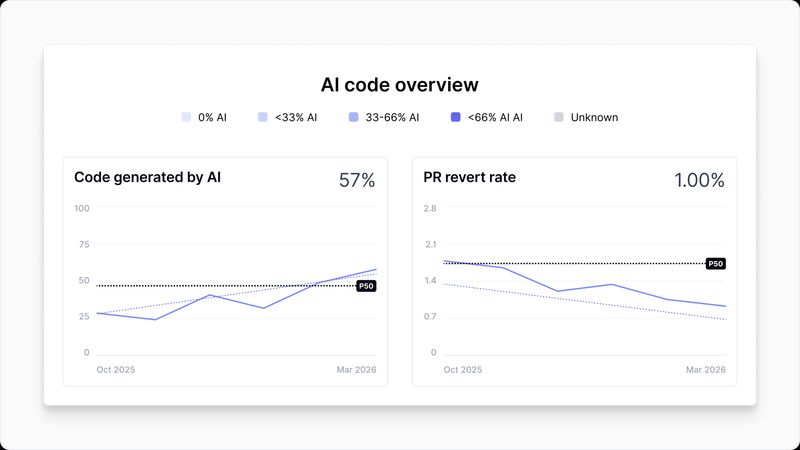Select Oct 2025 label under Code generated chart
The width and height of the screenshot is (800, 450).
pos(116,369)
